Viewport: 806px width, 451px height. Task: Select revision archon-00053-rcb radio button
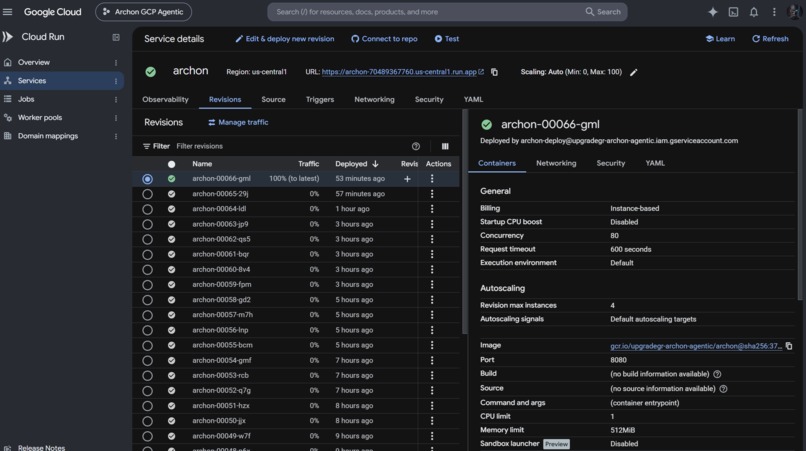click(x=148, y=376)
